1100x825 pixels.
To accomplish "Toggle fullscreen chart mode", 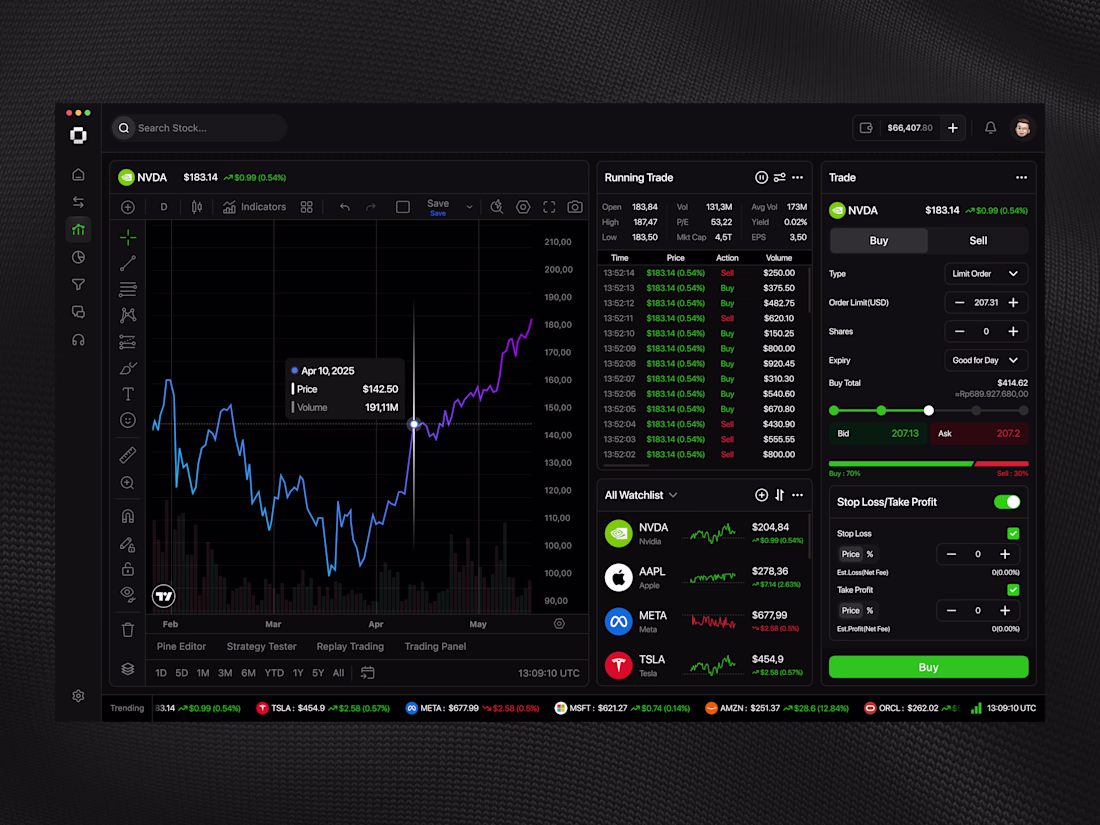I will [x=549, y=207].
